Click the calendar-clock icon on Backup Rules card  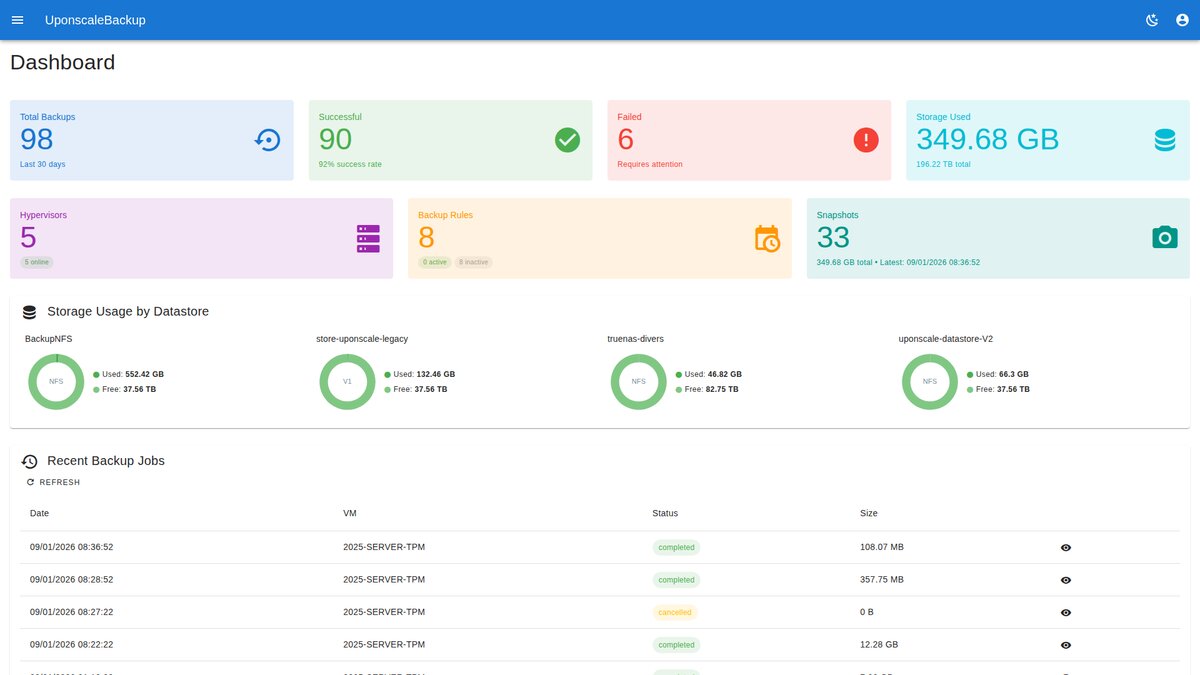pyautogui.click(x=766, y=238)
